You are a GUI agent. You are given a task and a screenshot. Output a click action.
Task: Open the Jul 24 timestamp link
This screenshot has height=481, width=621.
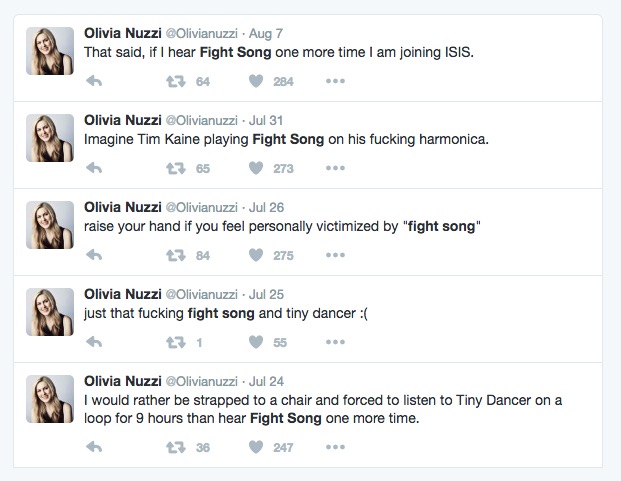pos(266,382)
